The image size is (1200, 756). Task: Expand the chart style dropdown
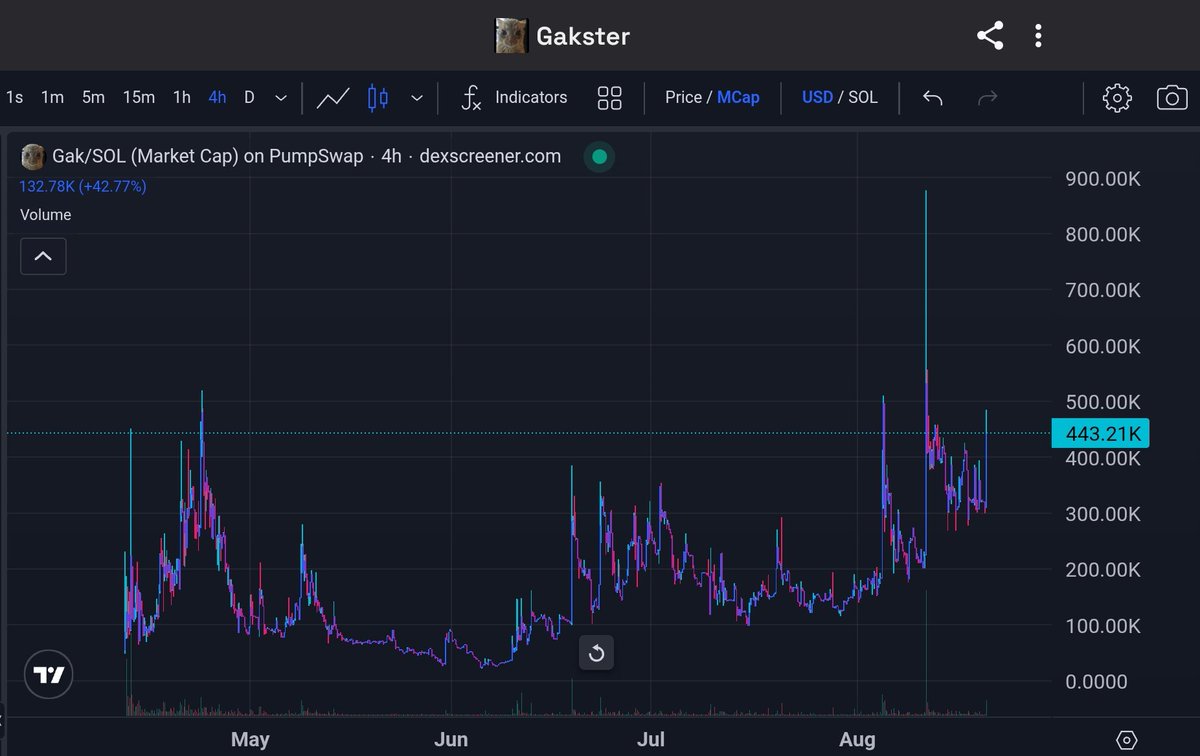click(417, 98)
